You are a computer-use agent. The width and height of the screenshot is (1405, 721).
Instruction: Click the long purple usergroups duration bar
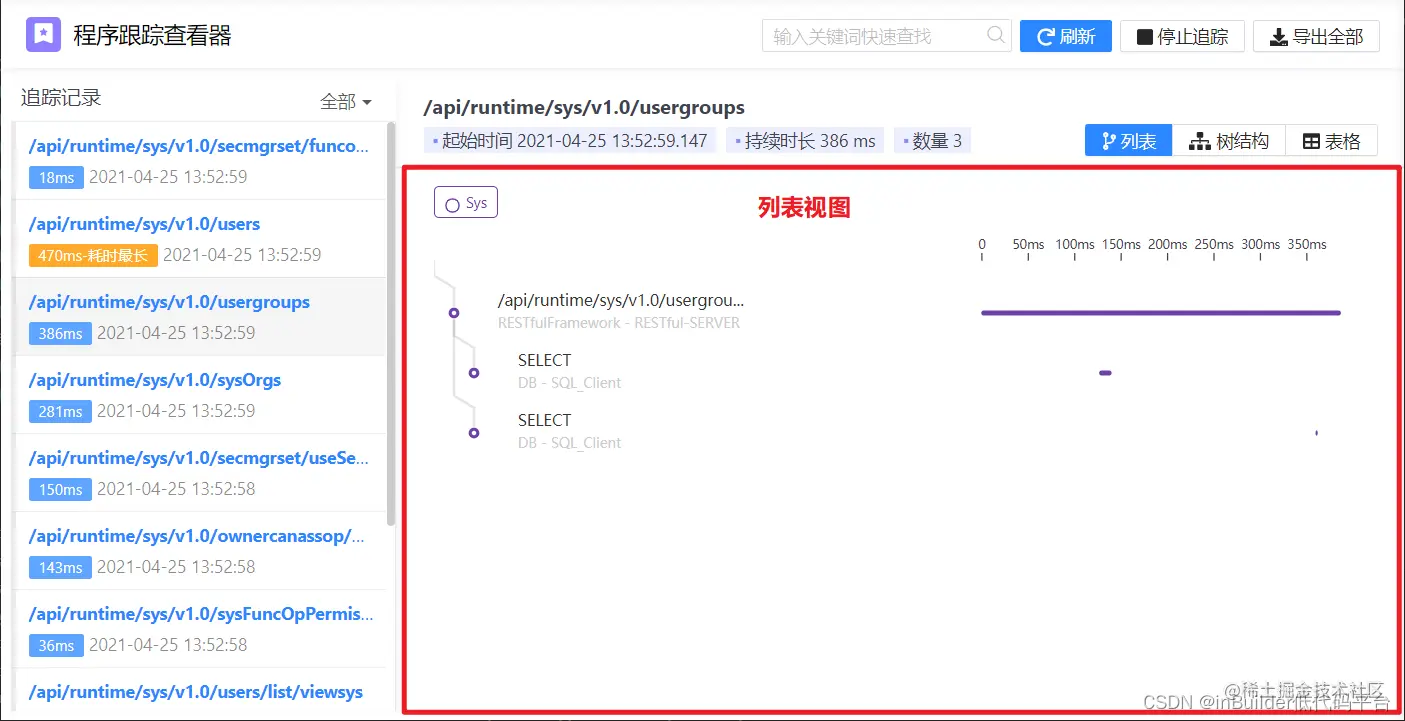pos(1161,313)
